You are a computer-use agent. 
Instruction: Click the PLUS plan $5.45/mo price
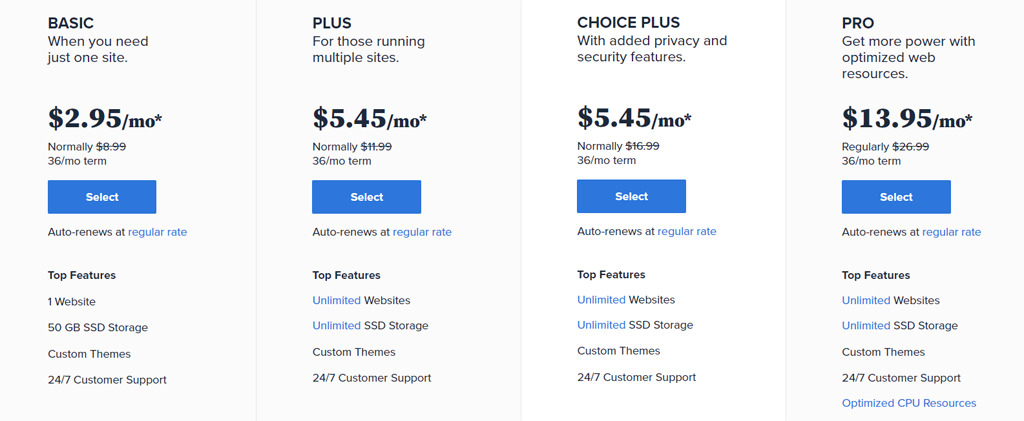[370, 118]
